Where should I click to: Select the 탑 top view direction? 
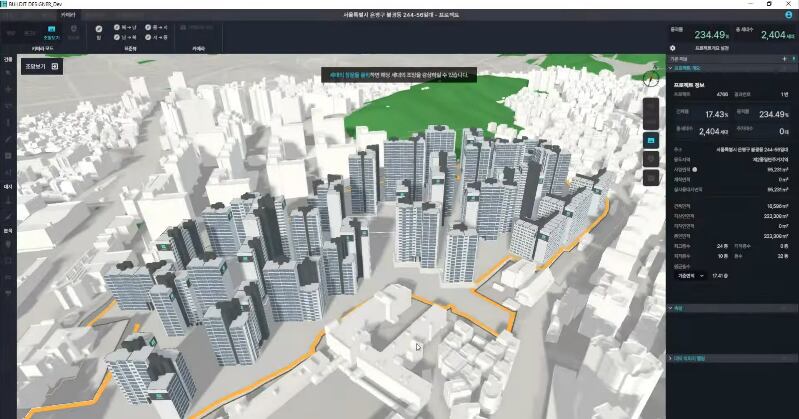(99, 31)
